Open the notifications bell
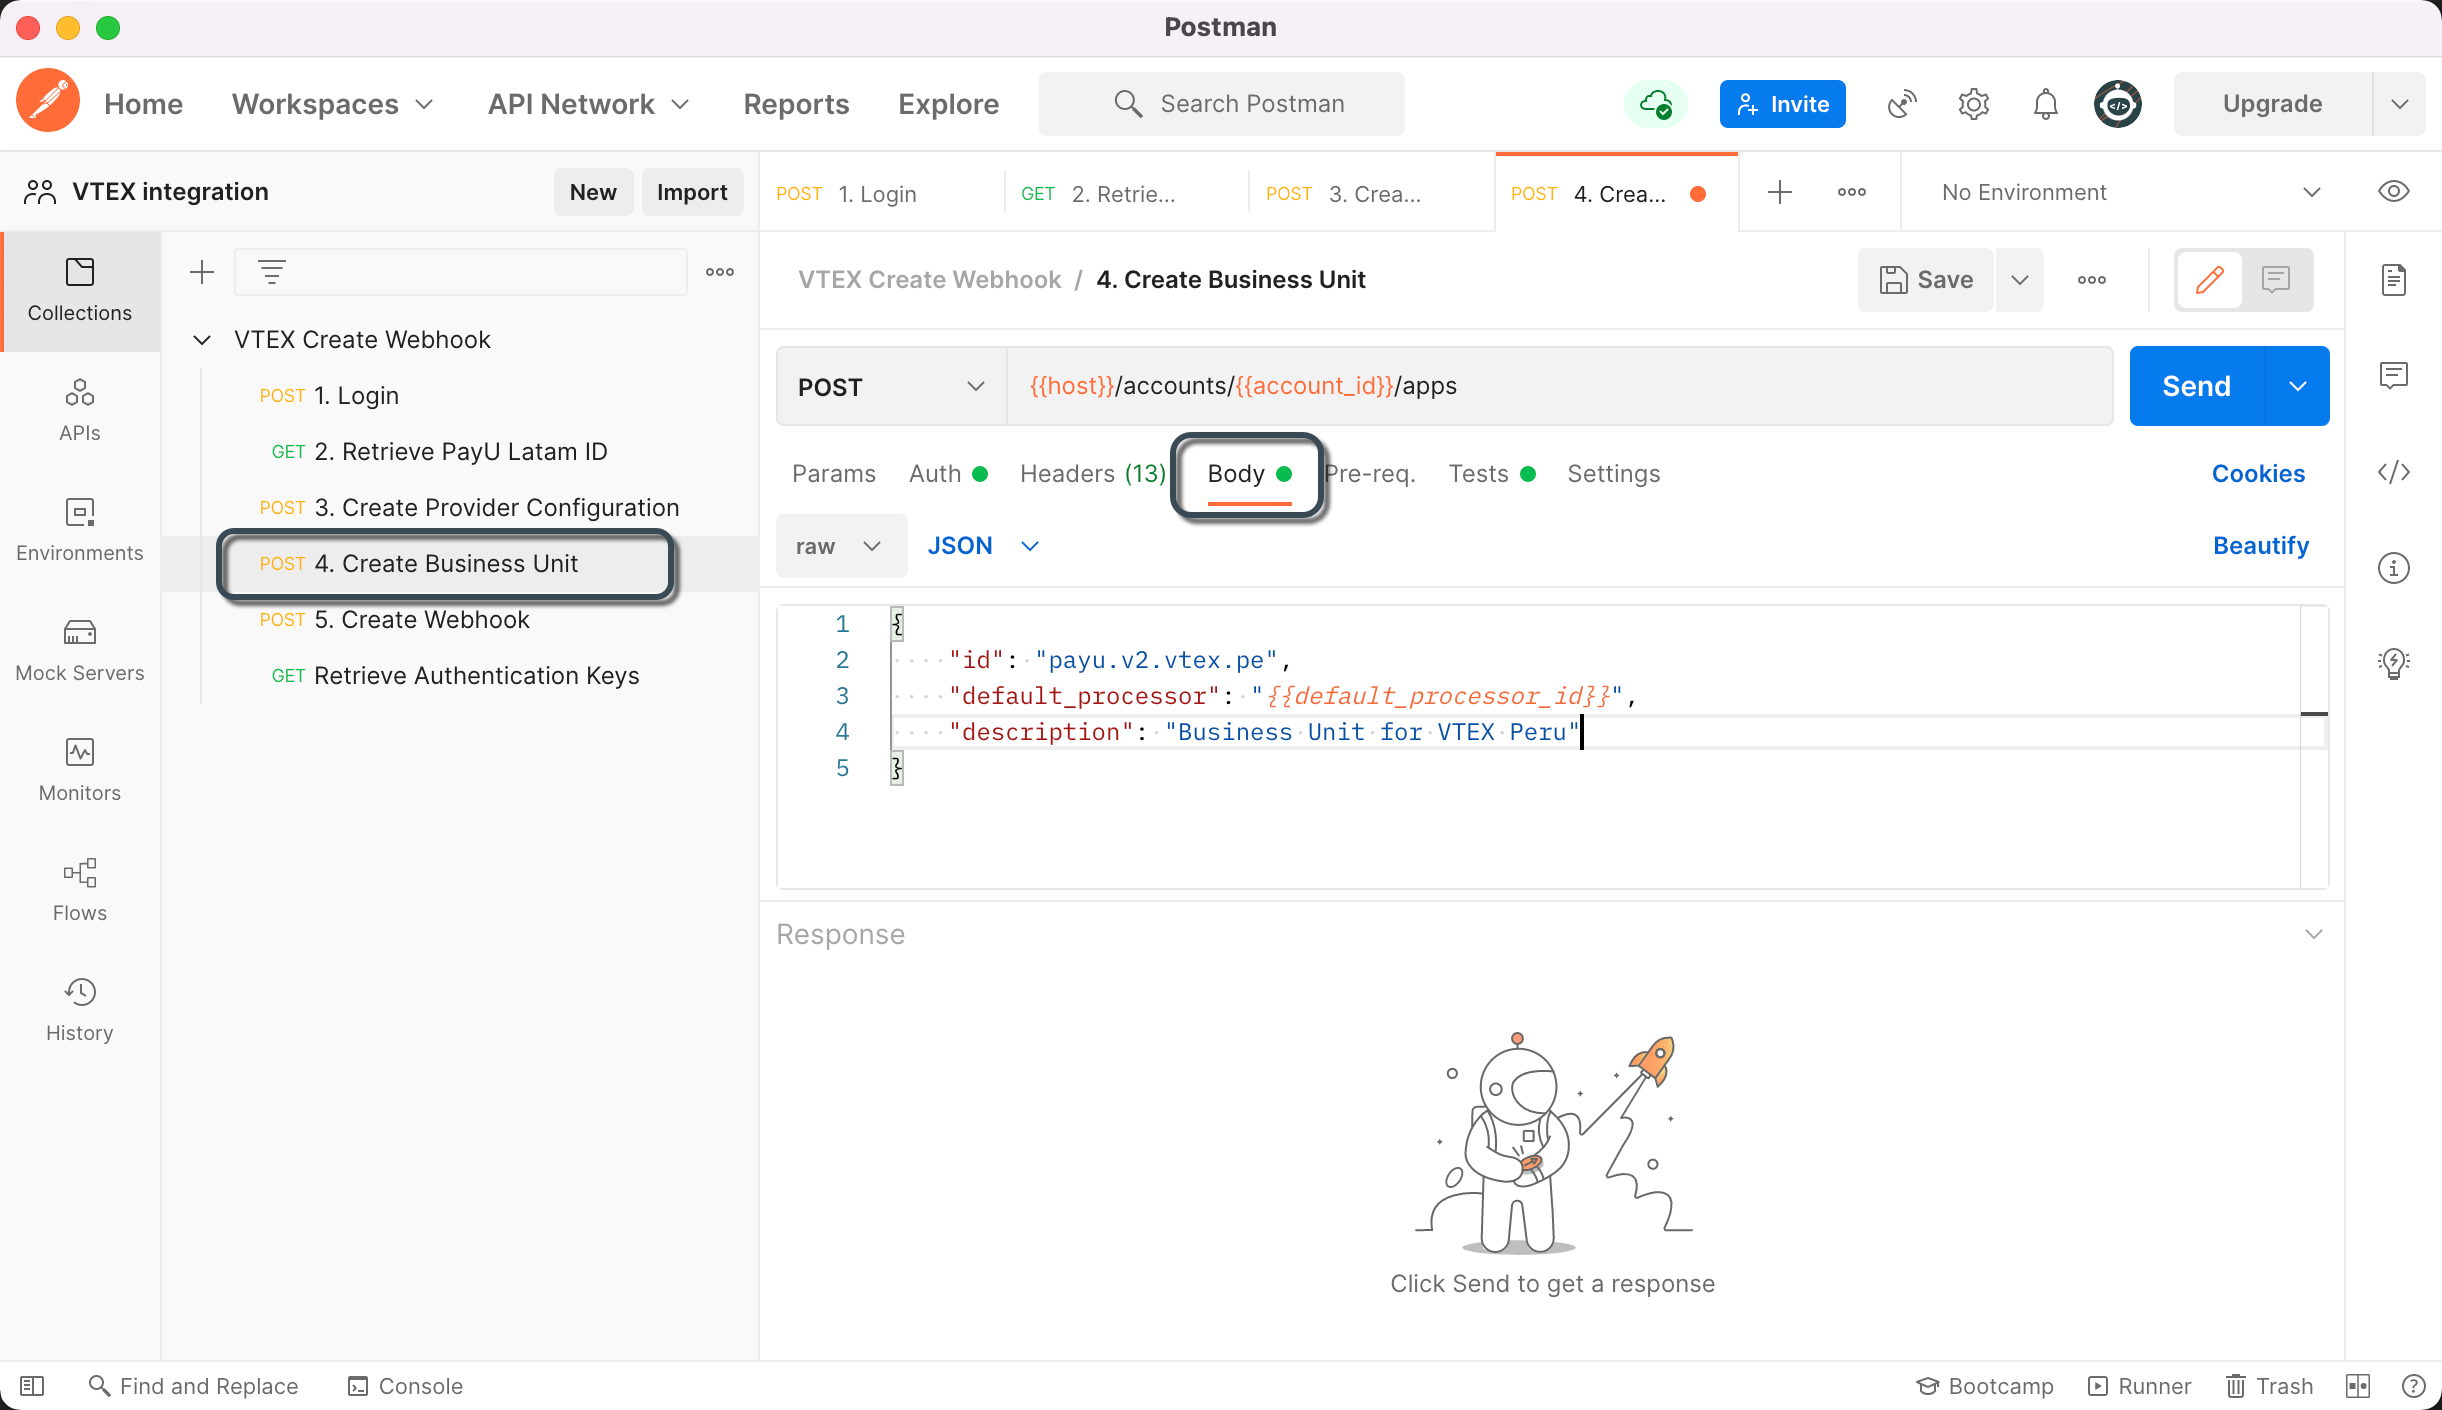 pyautogui.click(x=2045, y=104)
